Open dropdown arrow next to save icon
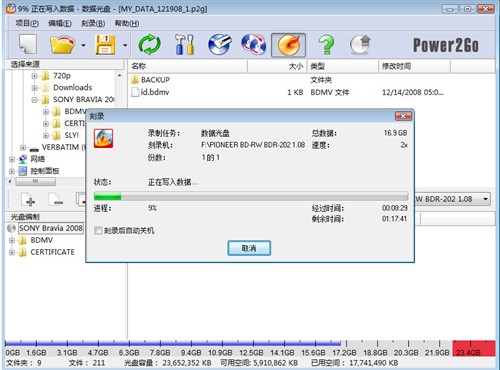Viewport: 500px width, 370px height. (125, 45)
